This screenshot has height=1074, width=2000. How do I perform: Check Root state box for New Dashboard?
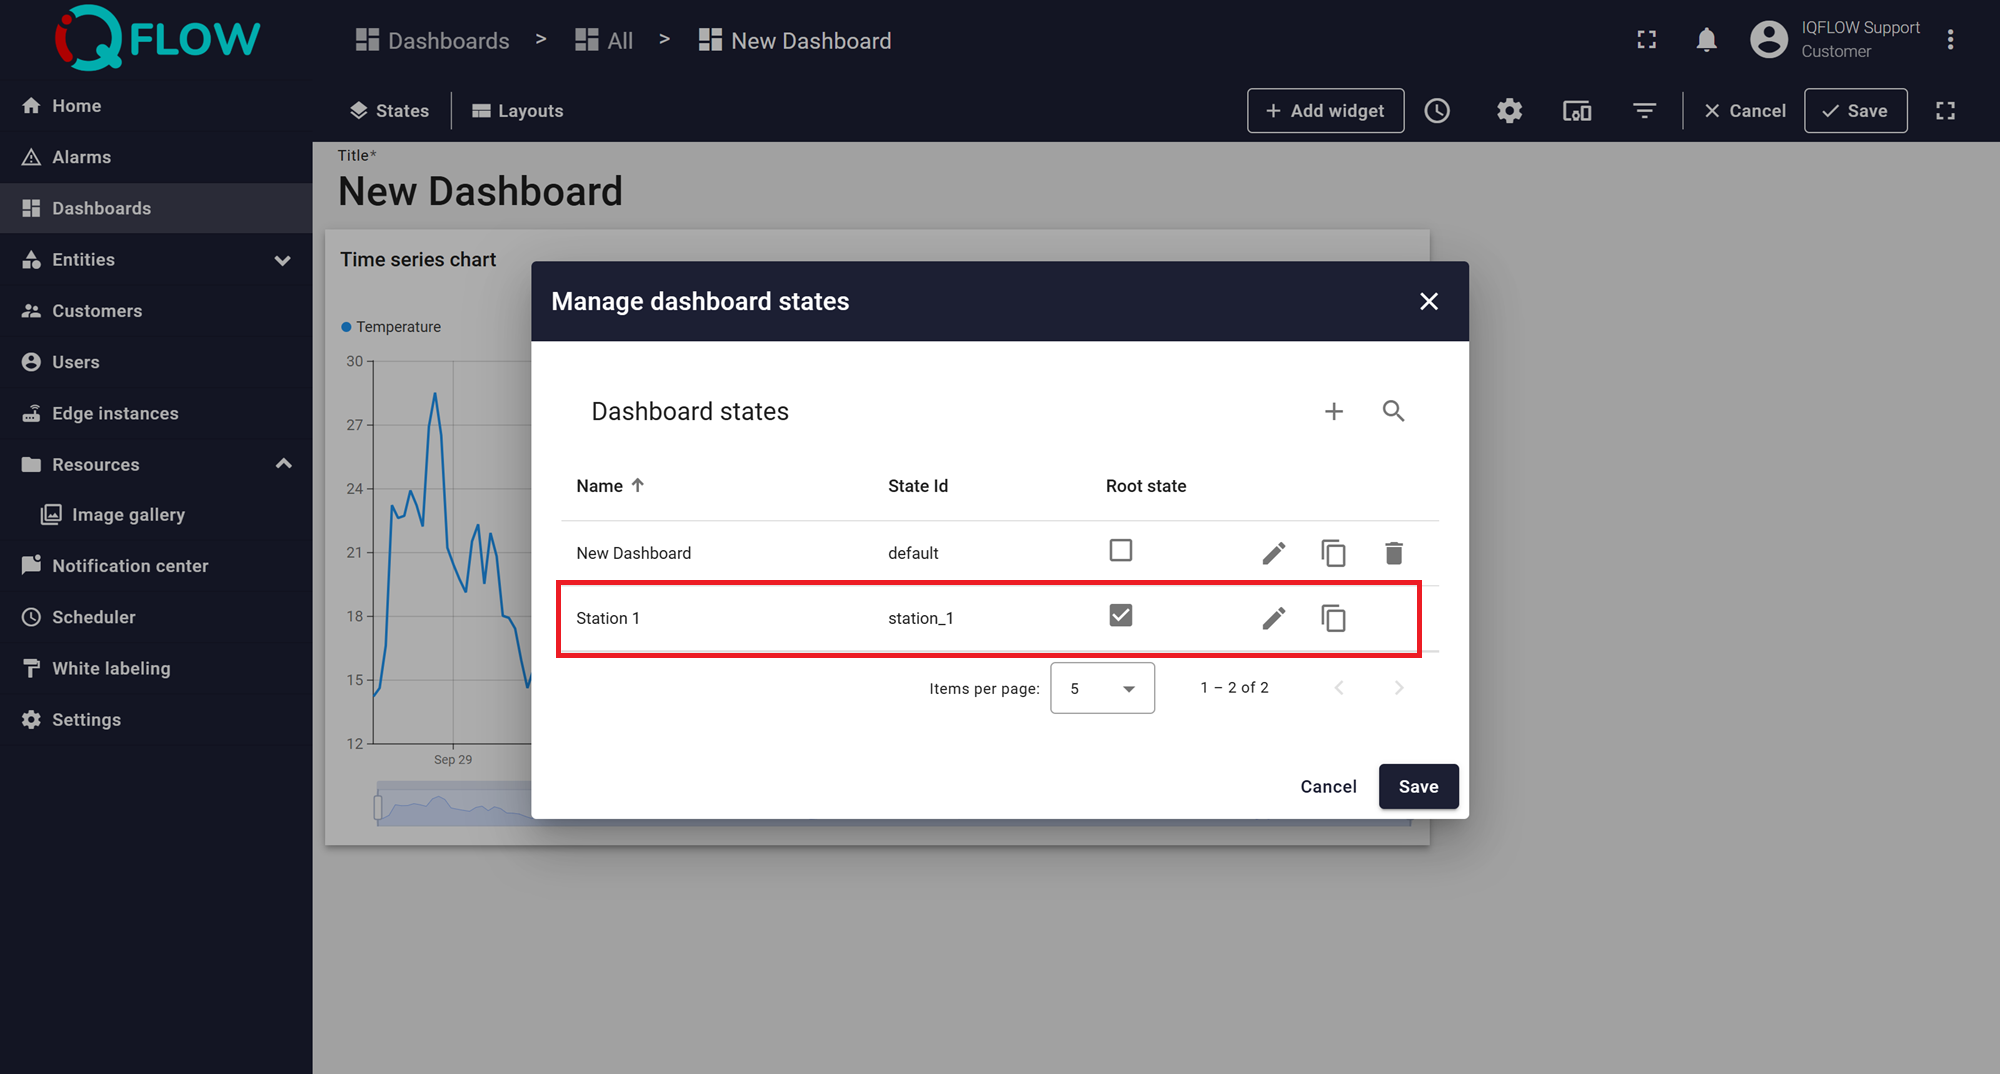(x=1120, y=551)
